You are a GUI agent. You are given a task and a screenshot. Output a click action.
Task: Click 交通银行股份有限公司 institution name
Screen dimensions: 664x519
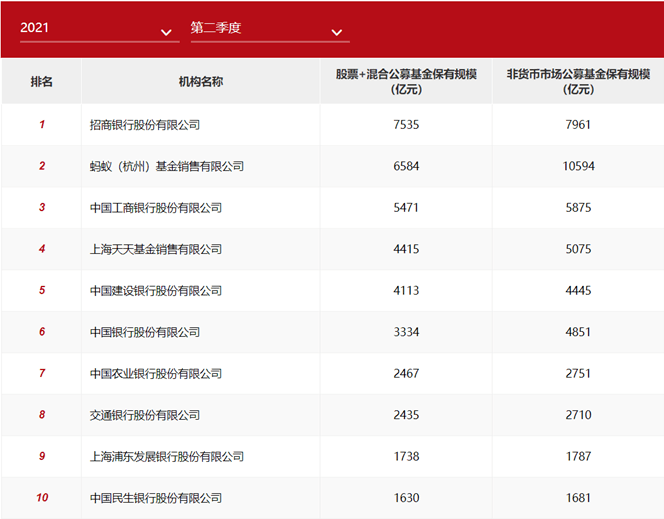click(145, 415)
